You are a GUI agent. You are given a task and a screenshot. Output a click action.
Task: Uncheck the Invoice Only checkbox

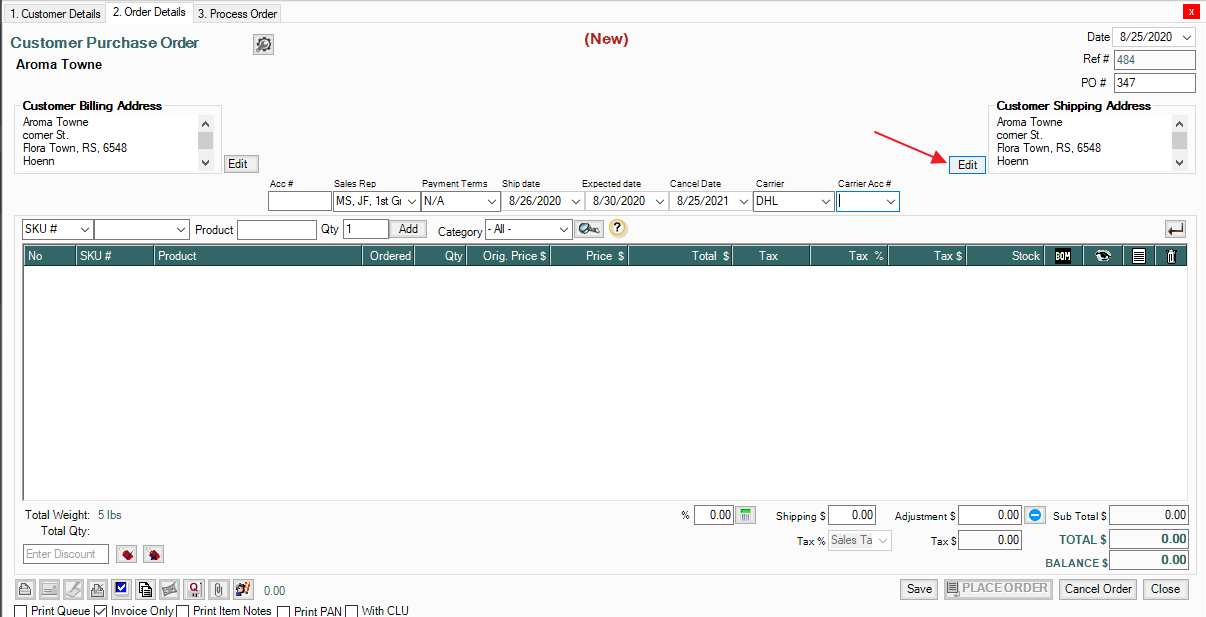tap(100, 611)
